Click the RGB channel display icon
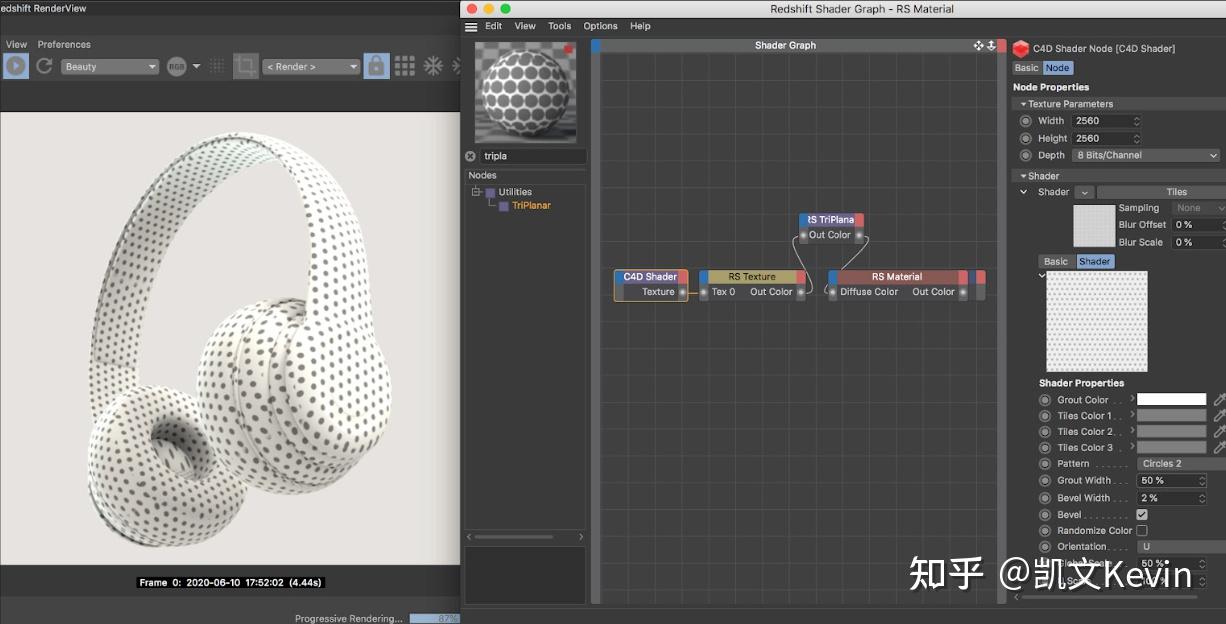 point(174,65)
